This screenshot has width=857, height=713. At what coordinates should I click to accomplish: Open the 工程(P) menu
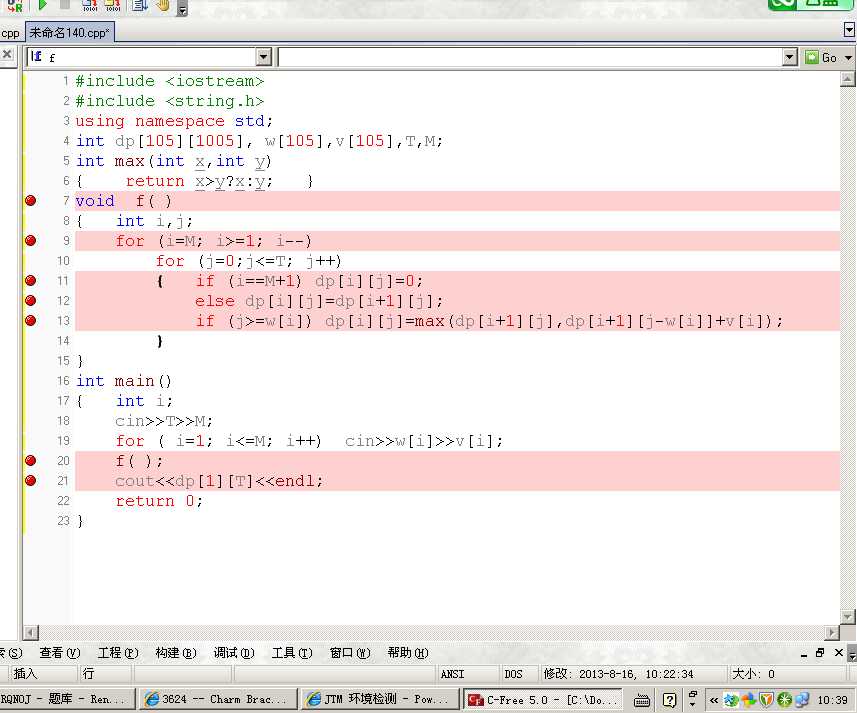click(x=118, y=653)
